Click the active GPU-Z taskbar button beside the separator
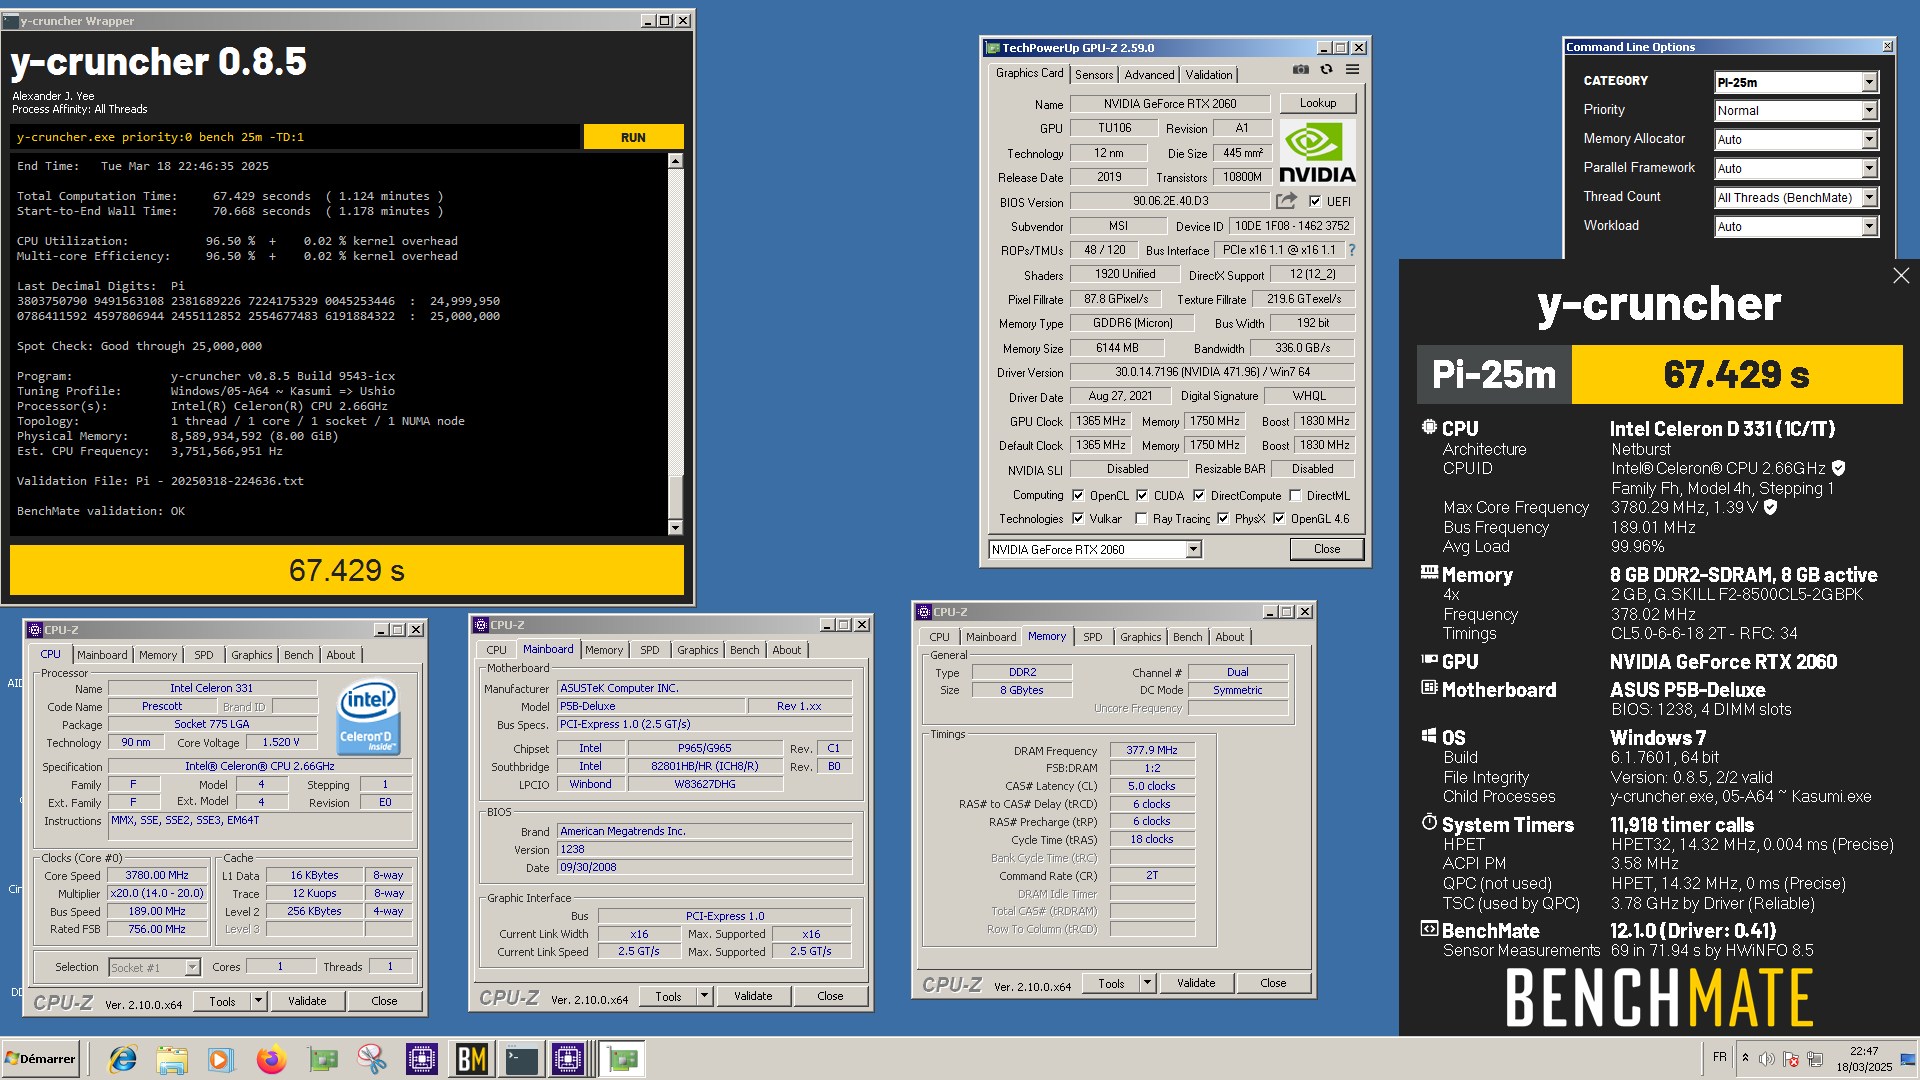Image resolution: width=1920 pixels, height=1080 pixels. (622, 1059)
